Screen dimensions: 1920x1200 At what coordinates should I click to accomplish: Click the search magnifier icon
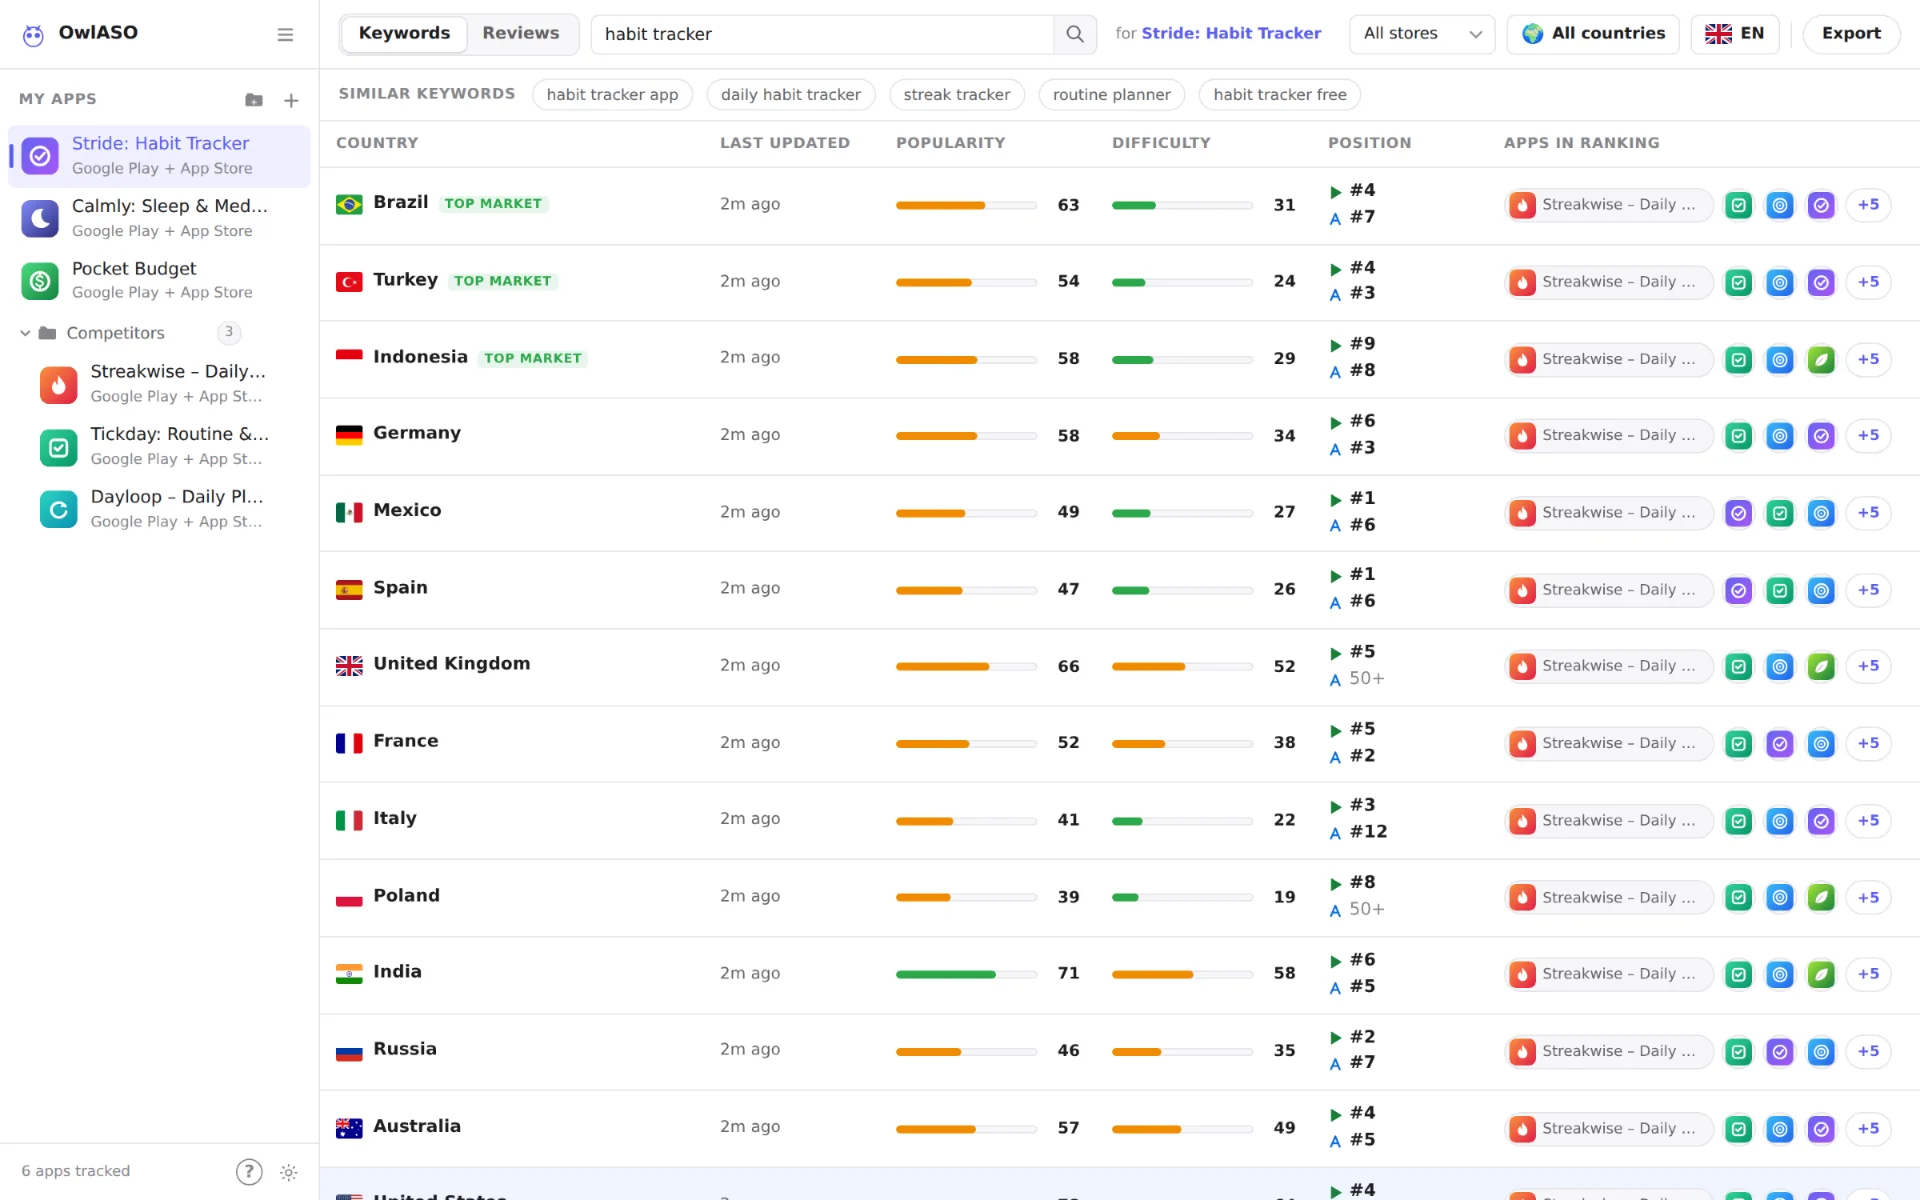(x=1075, y=34)
